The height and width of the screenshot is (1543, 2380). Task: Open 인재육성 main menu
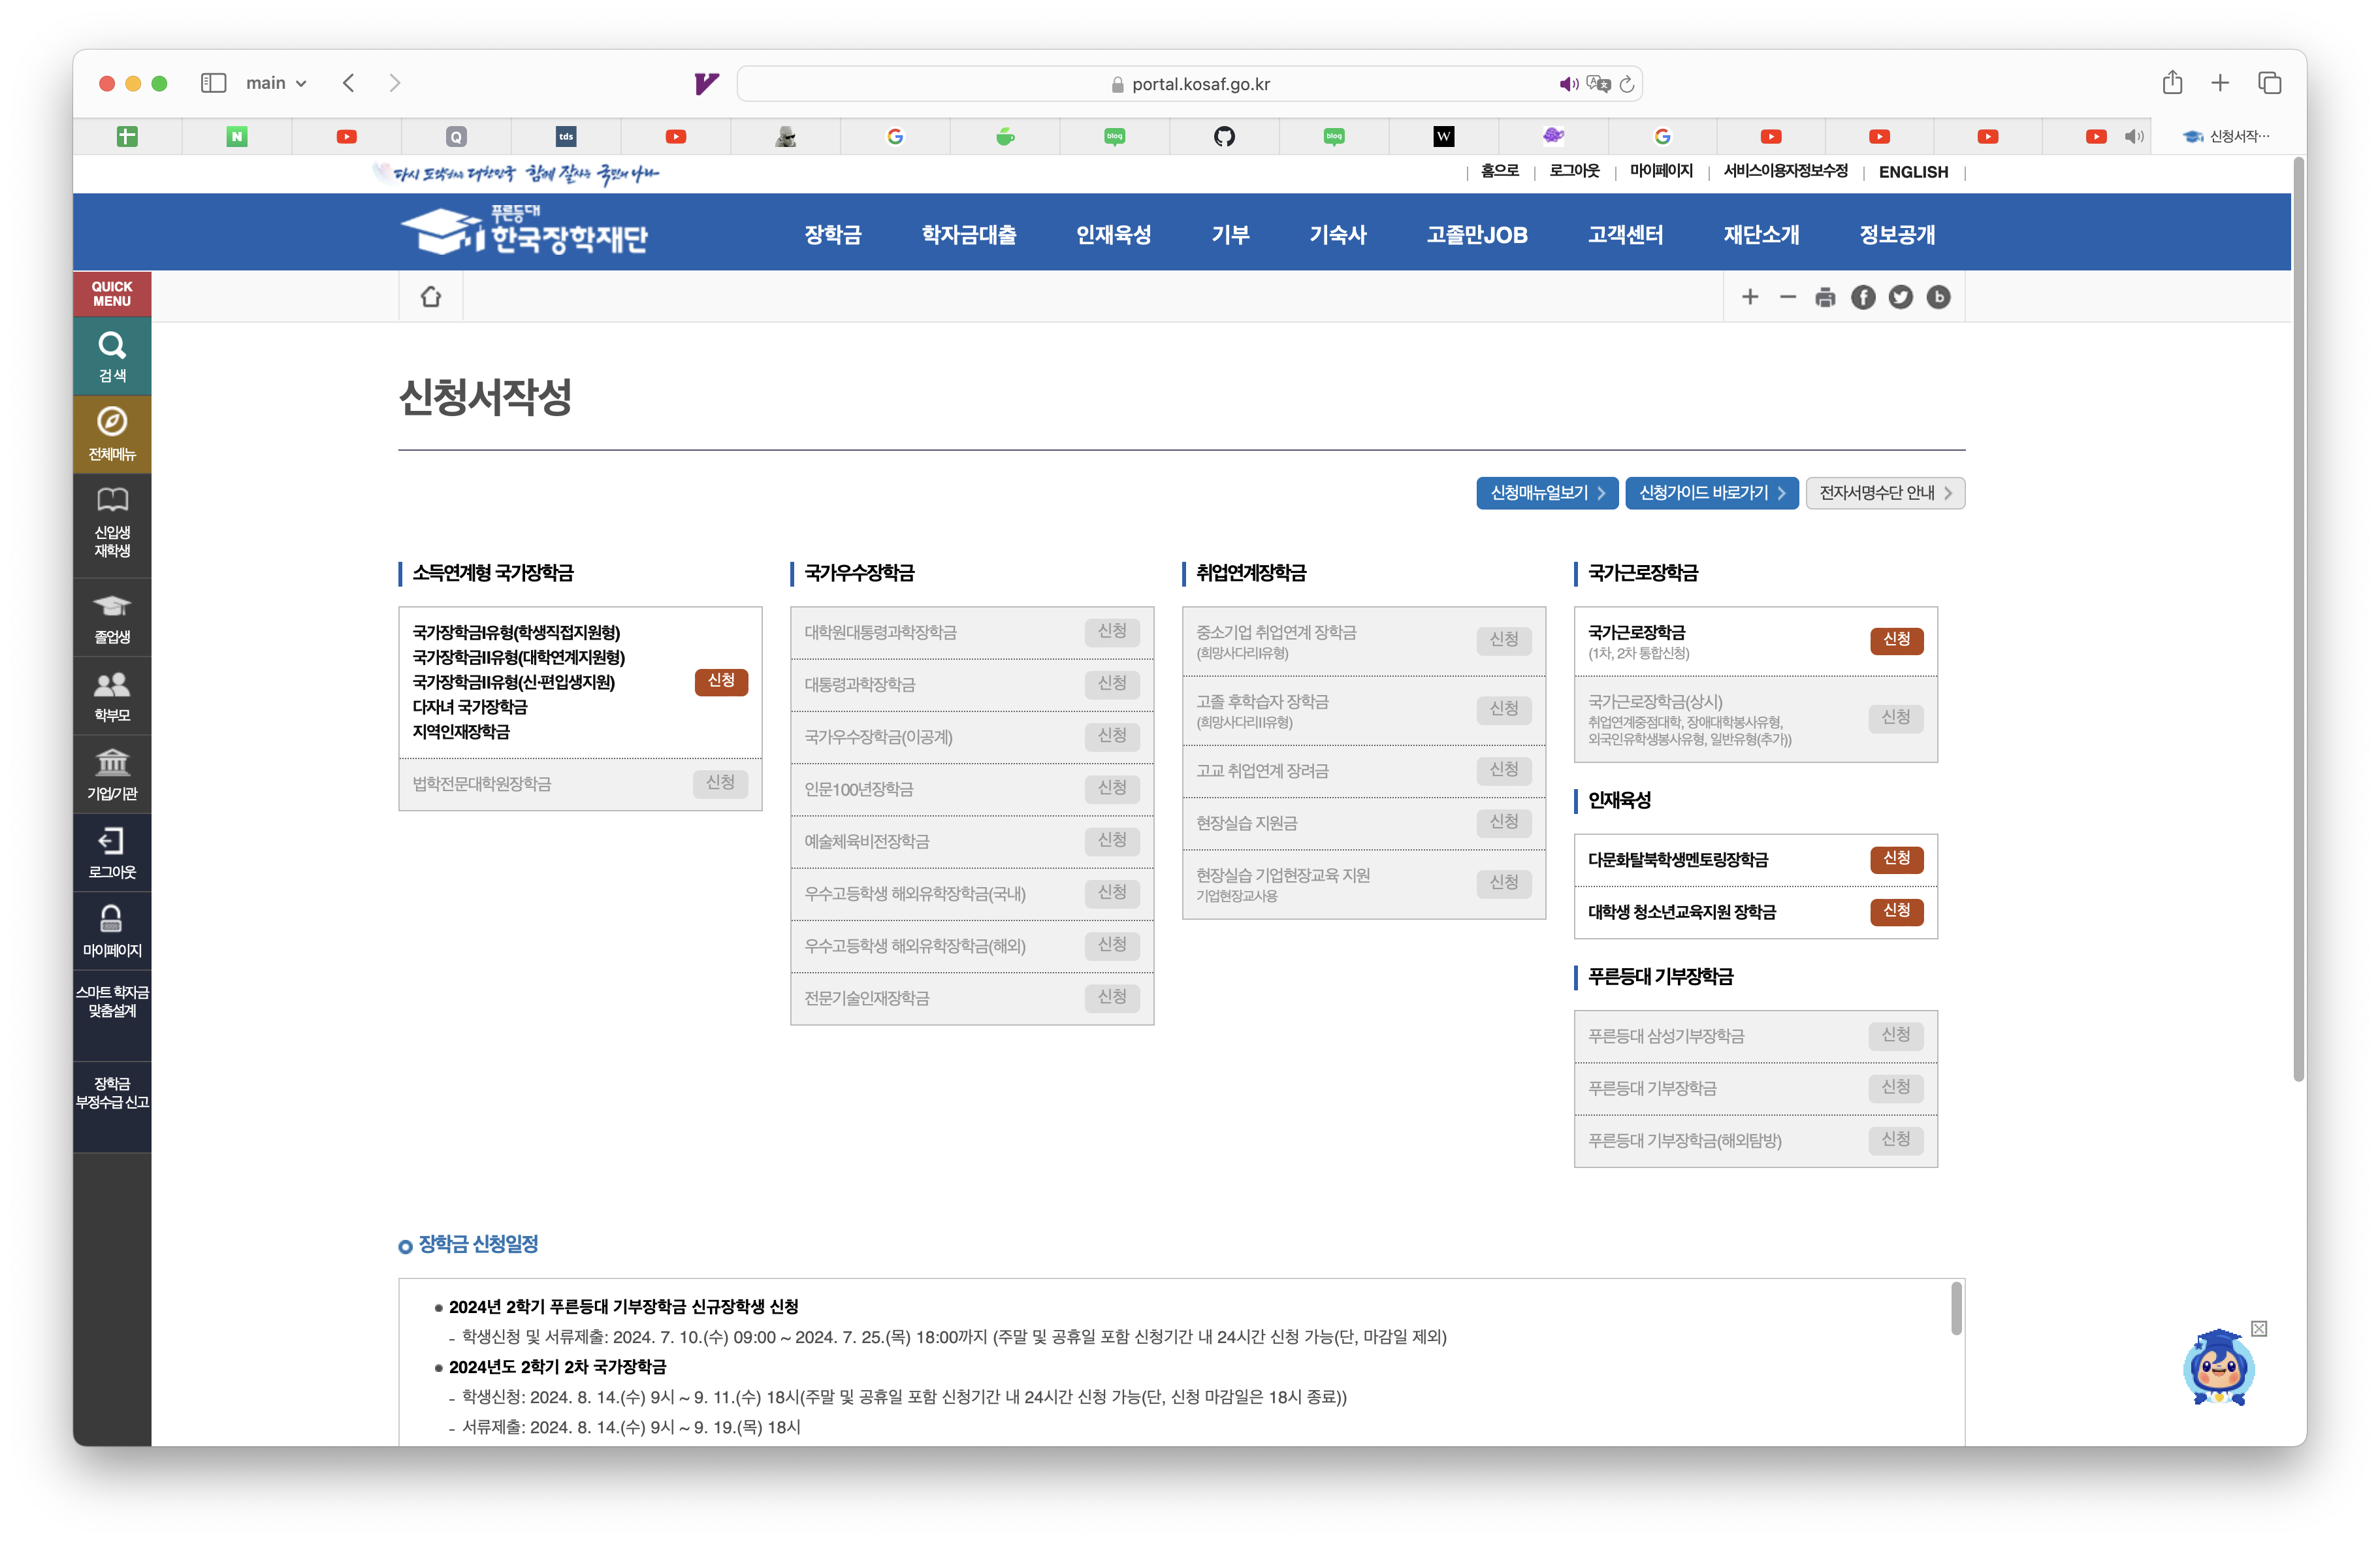(1113, 235)
